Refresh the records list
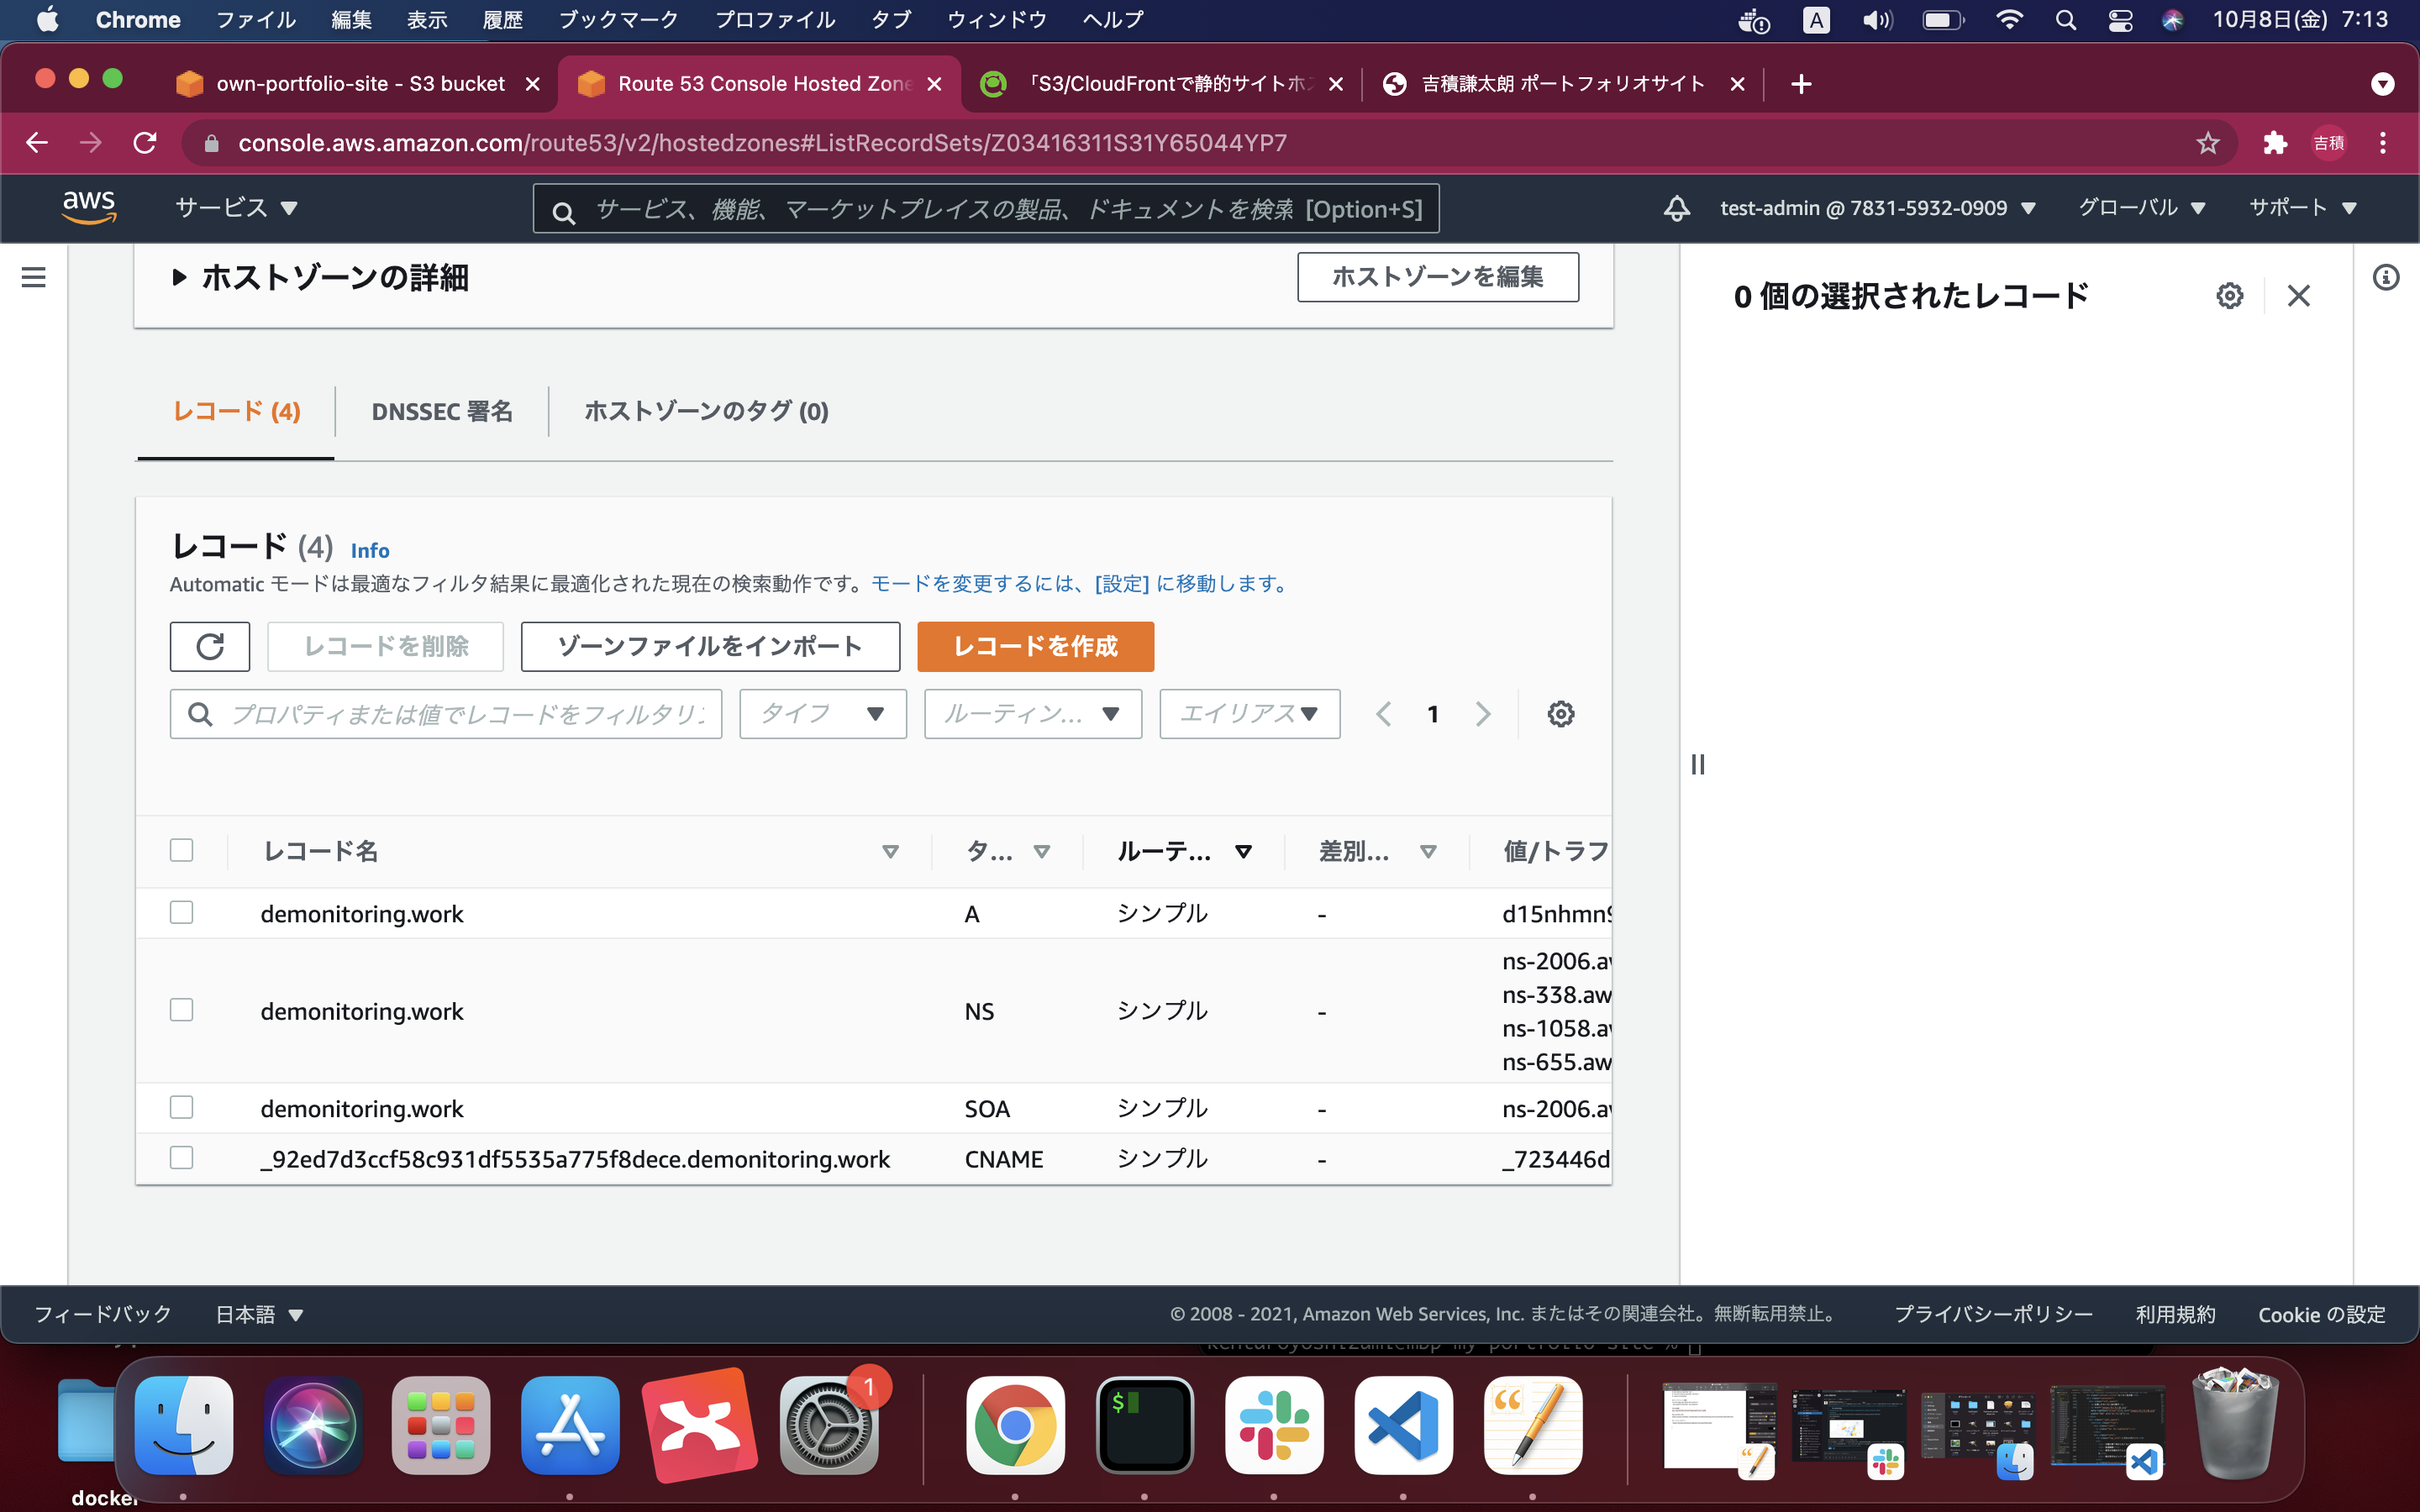The image size is (2420, 1512). 209,646
